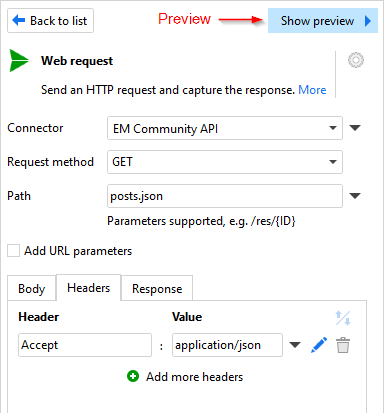384x413 pixels.
Task: Expand the arrow beside application/json value
Action: click(x=295, y=345)
